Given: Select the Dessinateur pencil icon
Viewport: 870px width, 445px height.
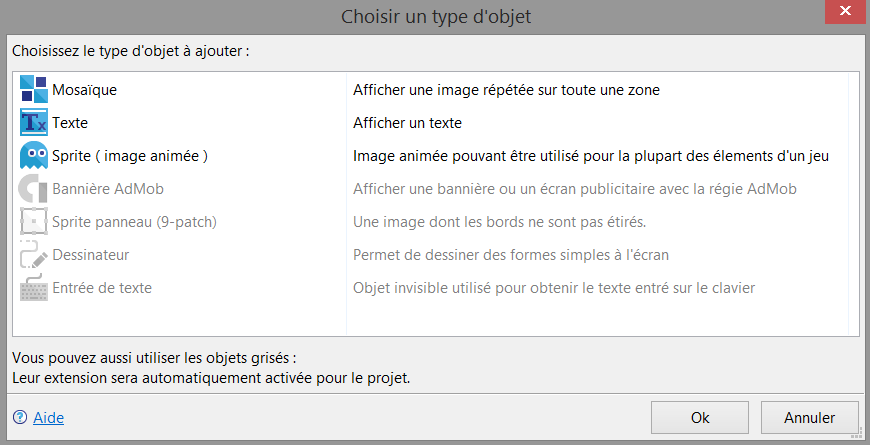Looking at the screenshot, I should (x=34, y=255).
